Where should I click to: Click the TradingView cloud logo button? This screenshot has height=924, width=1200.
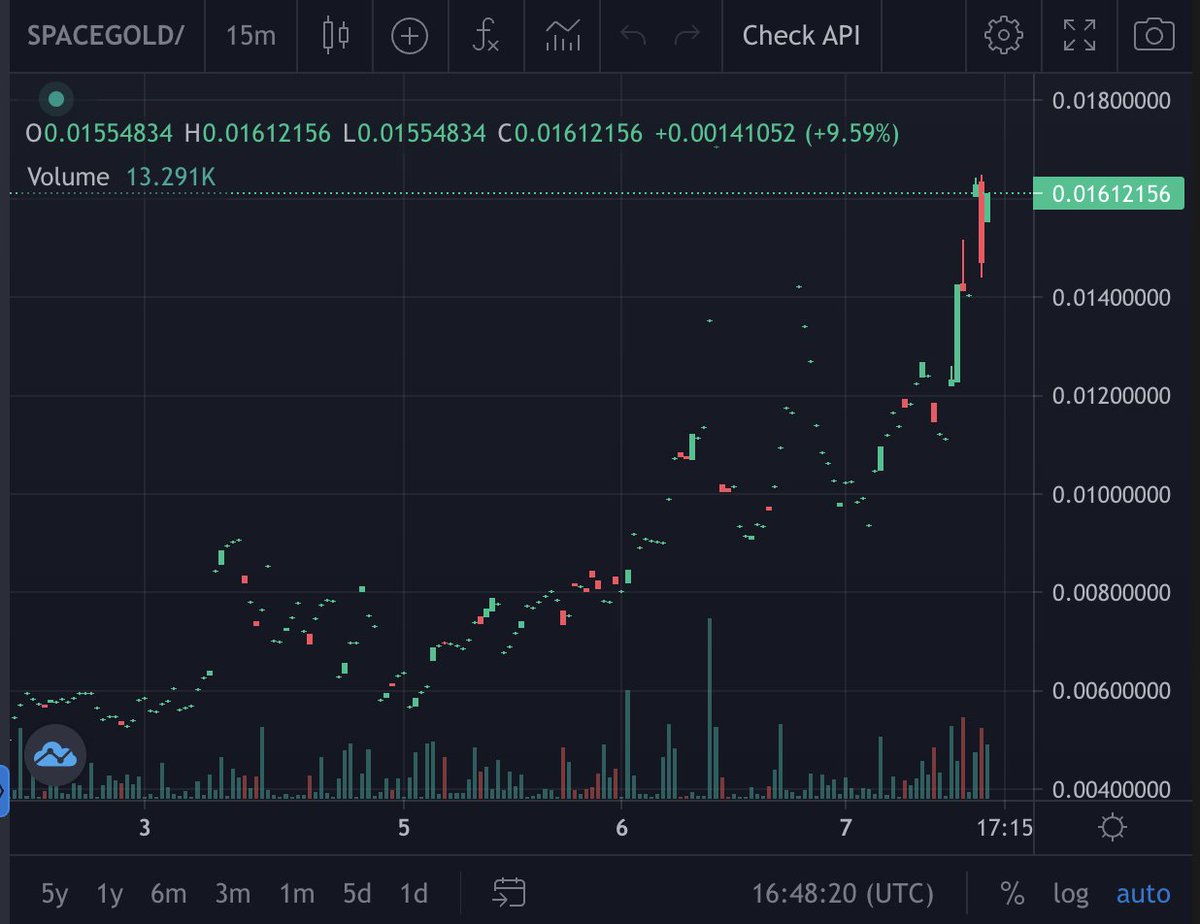pyautogui.click(x=55, y=754)
